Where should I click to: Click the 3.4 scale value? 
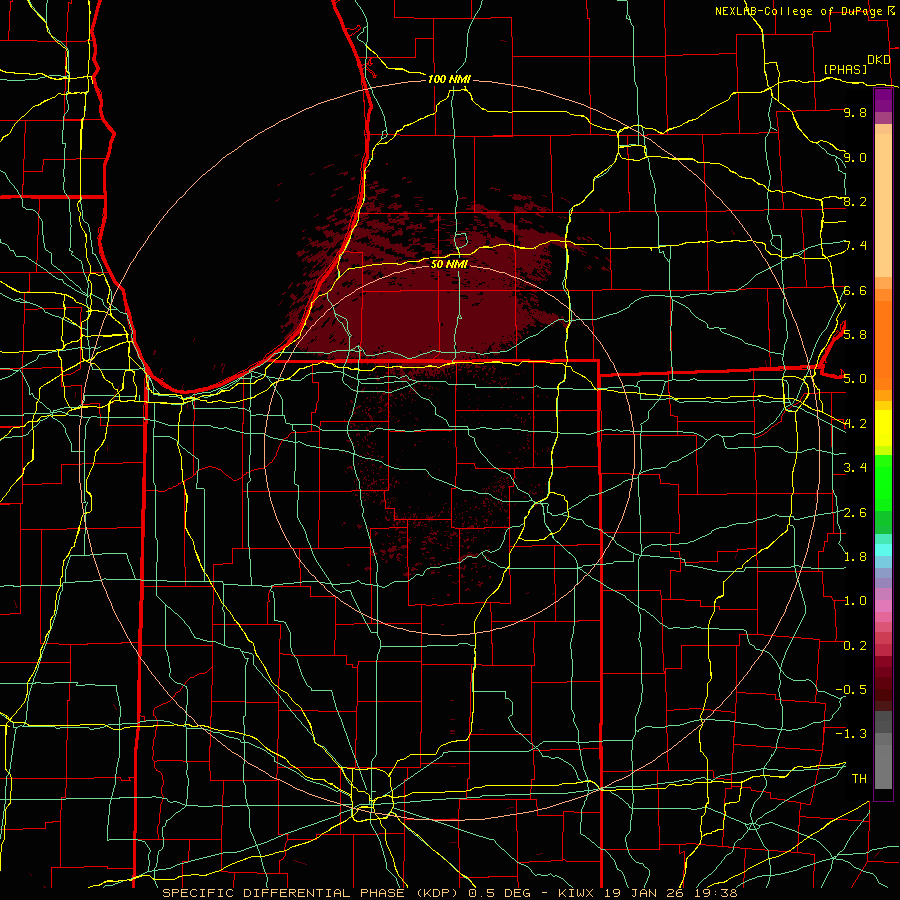(855, 468)
